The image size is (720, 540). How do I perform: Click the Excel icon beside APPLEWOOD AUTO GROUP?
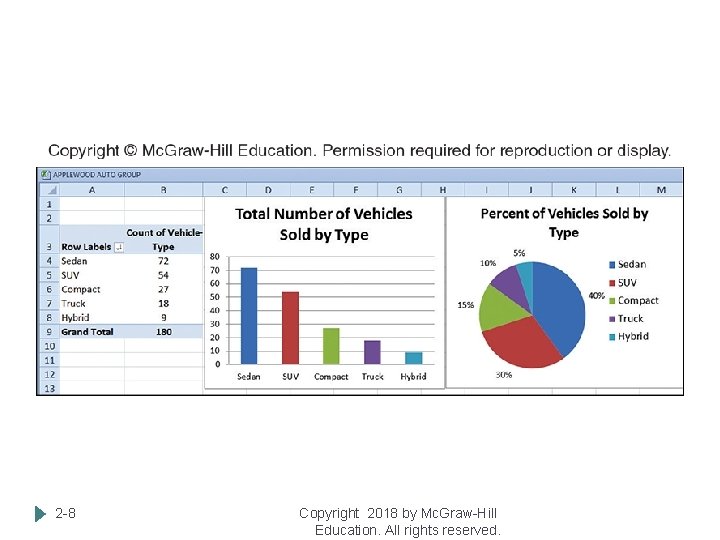coord(45,174)
